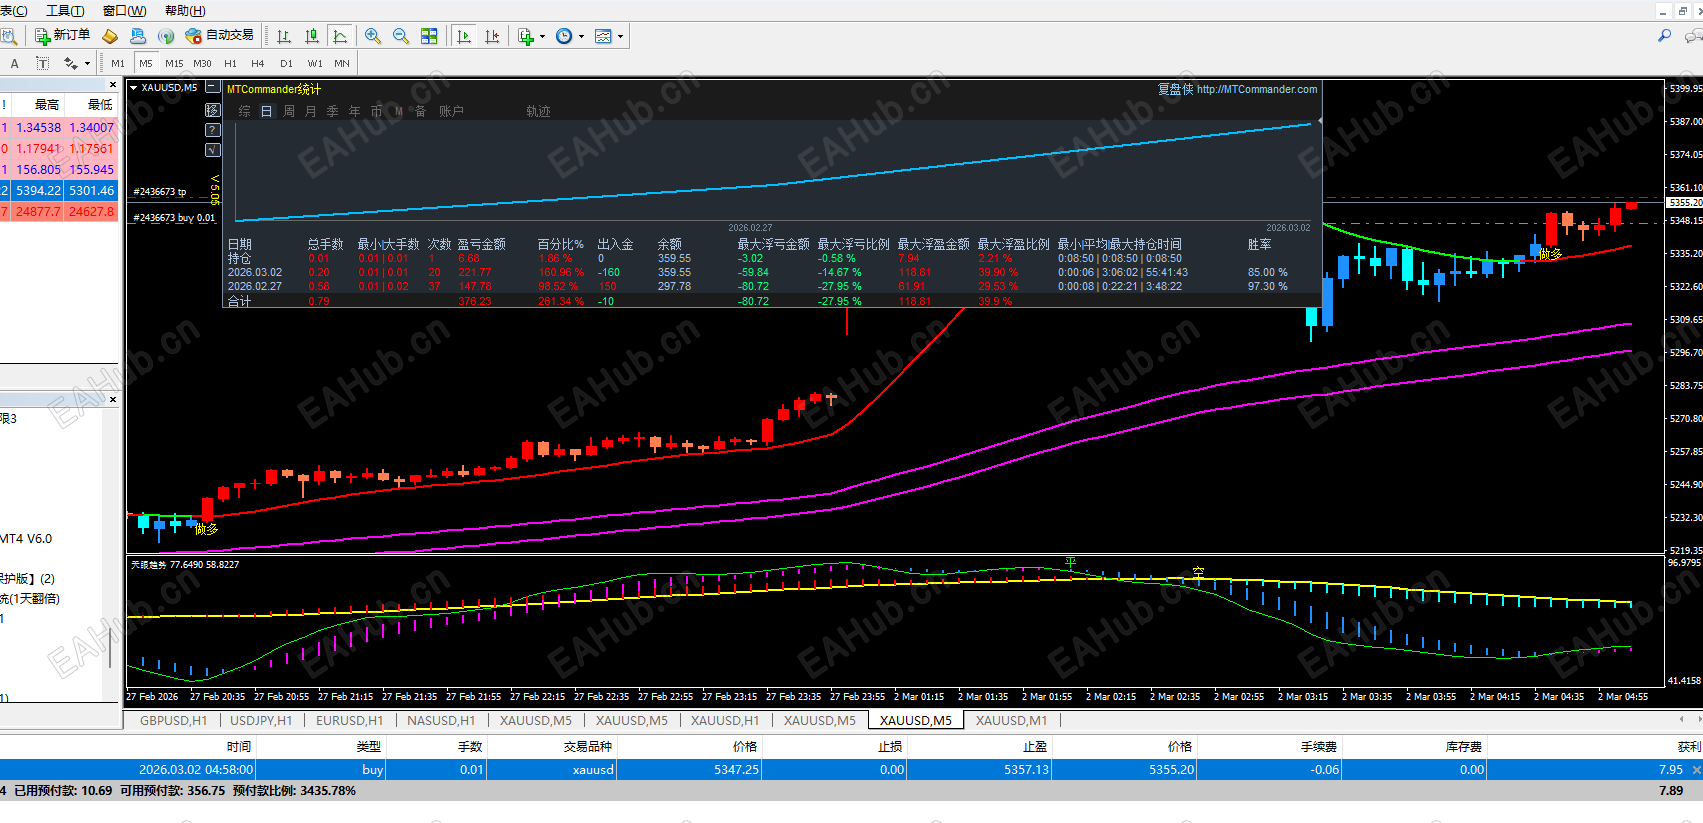Open MetaEditor via the yellow book icon
The height and width of the screenshot is (823, 1703).
(x=110, y=36)
